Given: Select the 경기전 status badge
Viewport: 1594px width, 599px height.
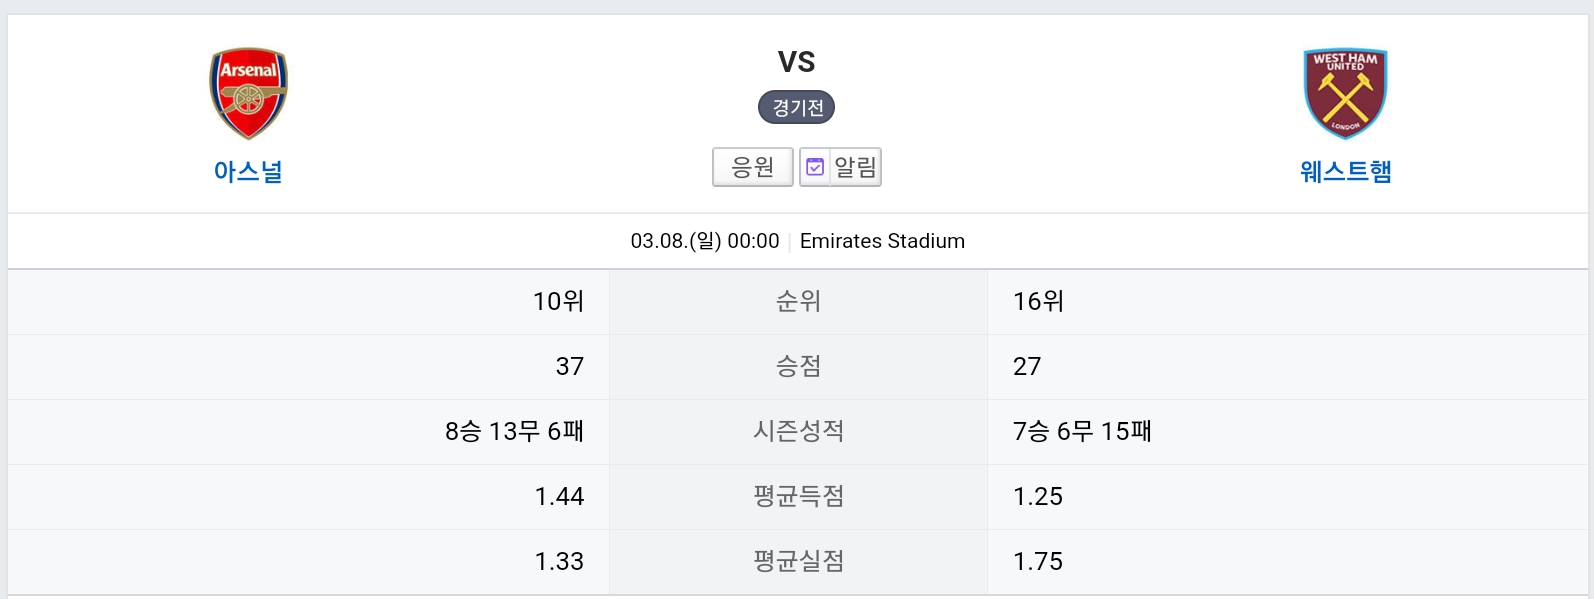Looking at the screenshot, I should click(x=797, y=107).
